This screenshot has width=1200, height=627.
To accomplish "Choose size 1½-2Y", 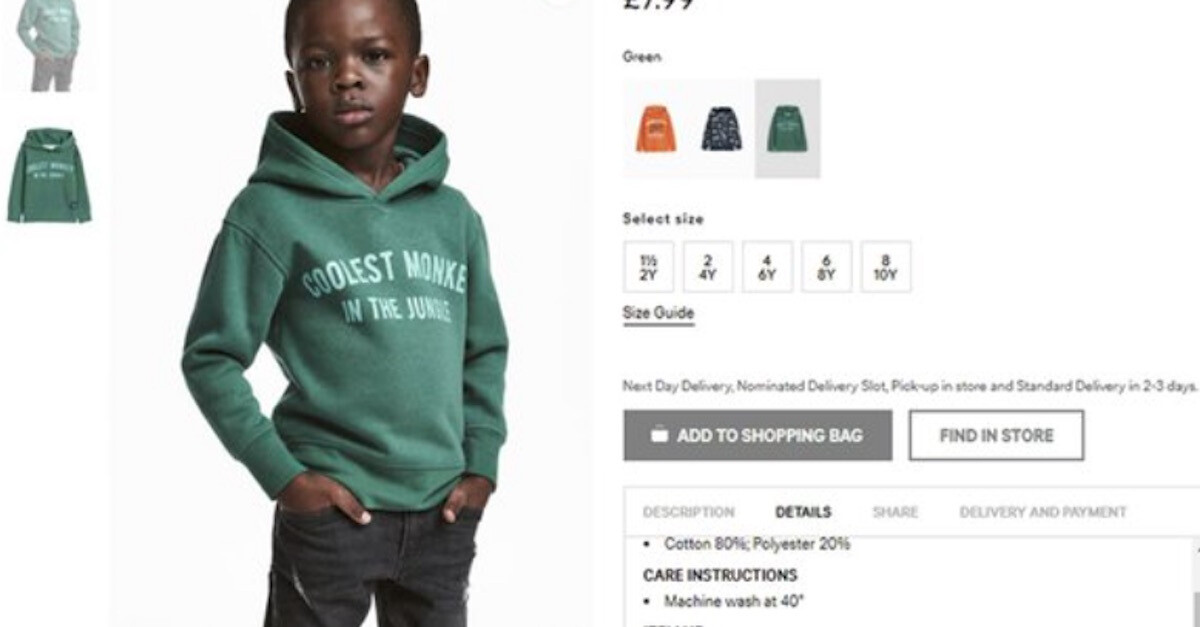I will (648, 267).
